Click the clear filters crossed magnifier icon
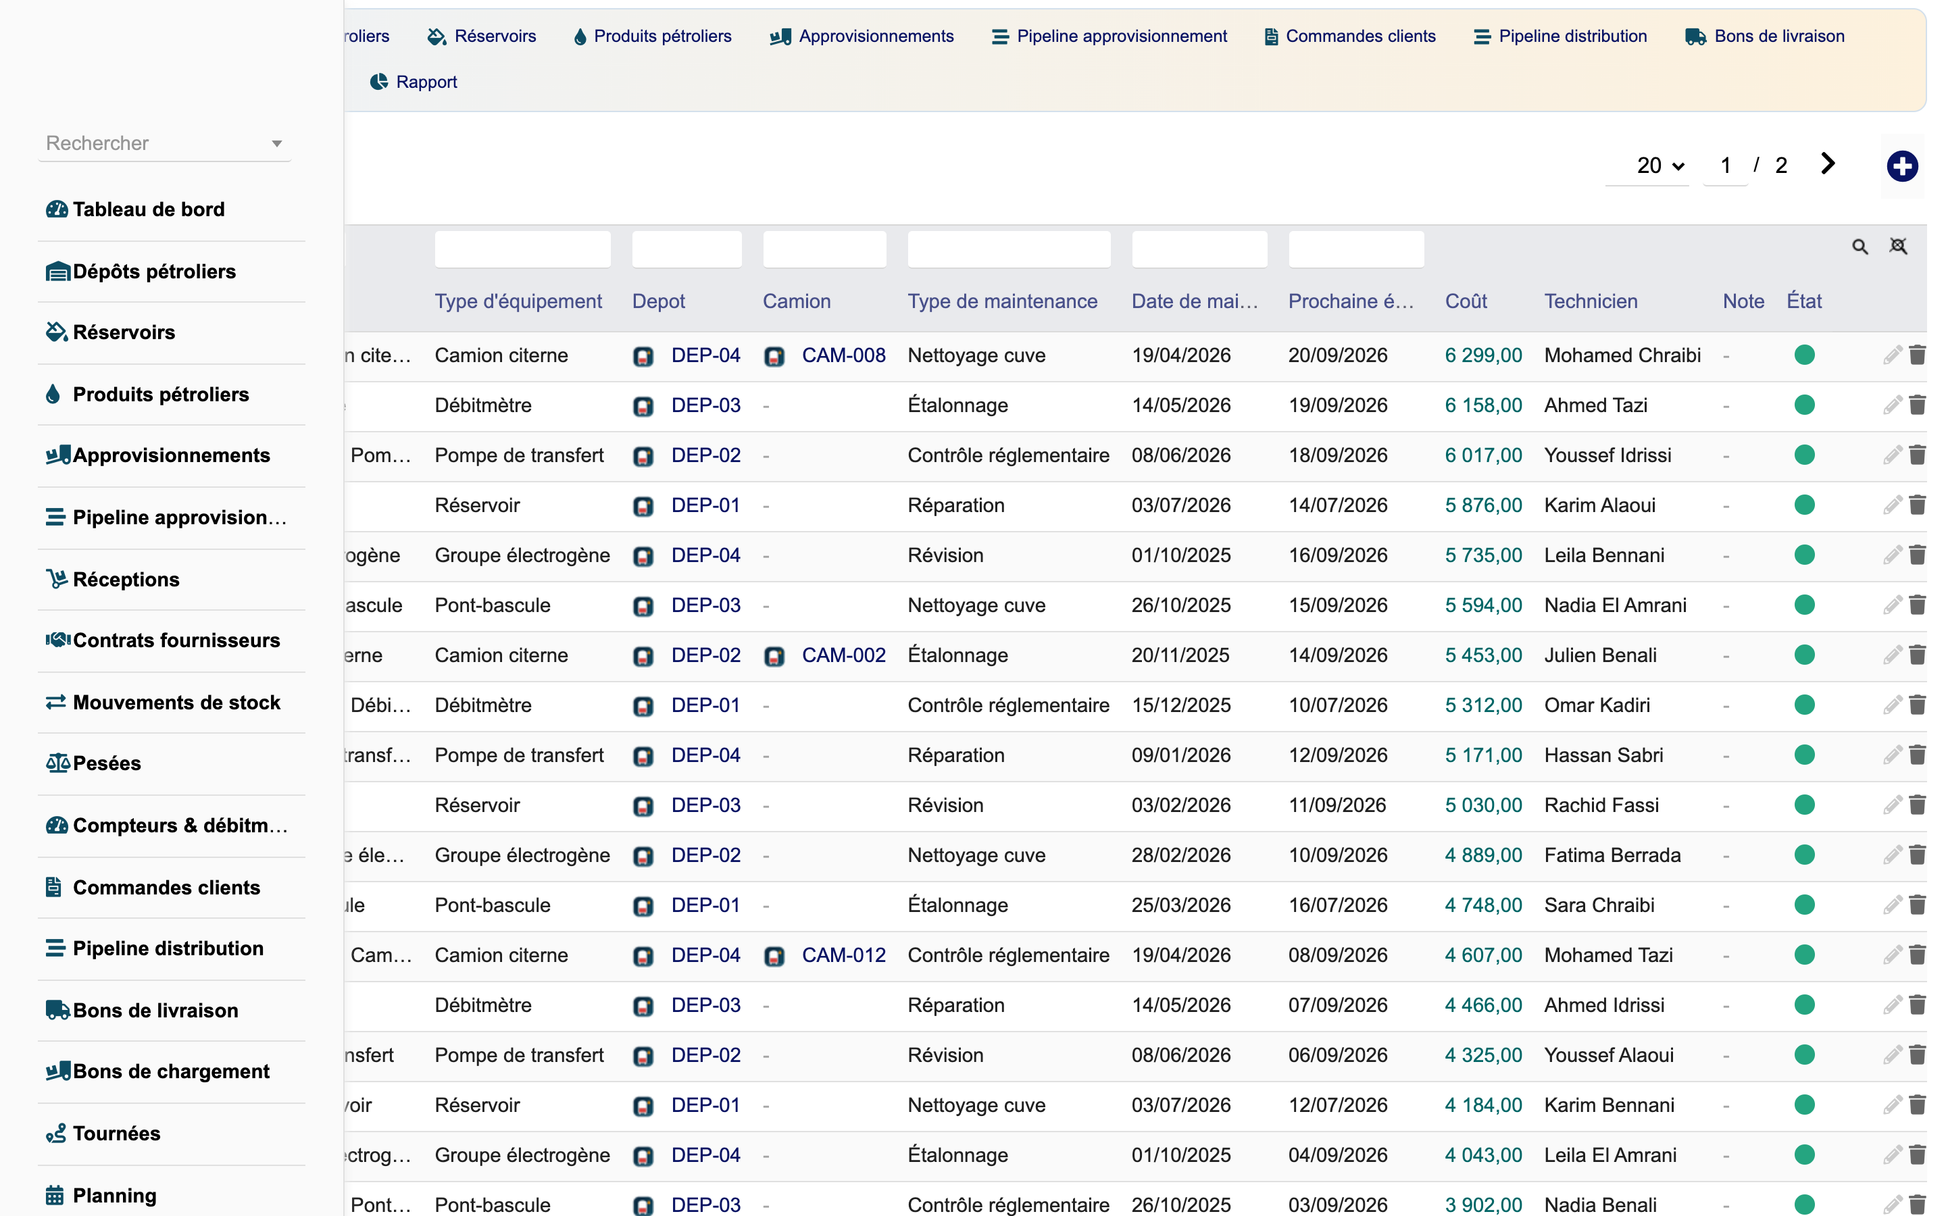The width and height of the screenshot is (1946, 1216). tap(1898, 246)
